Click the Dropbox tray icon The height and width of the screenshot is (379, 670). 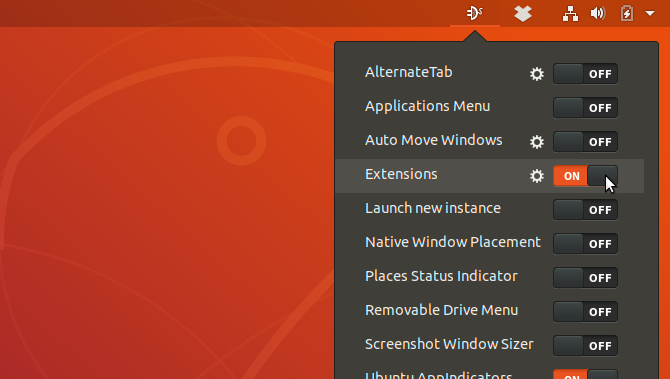(x=523, y=14)
